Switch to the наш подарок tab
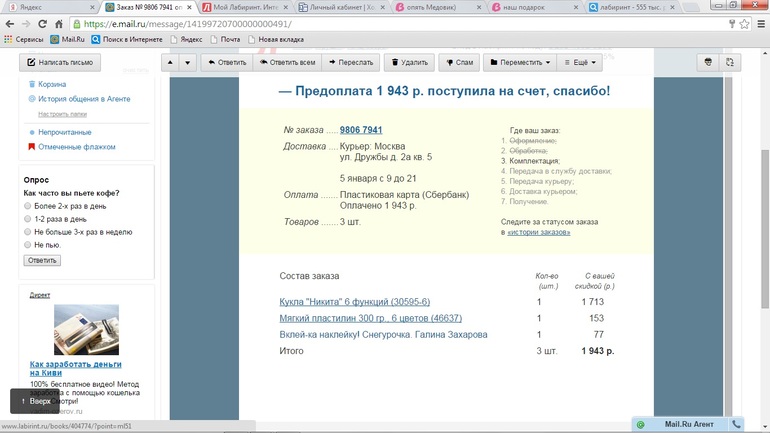770x433 pixels. 525,7
